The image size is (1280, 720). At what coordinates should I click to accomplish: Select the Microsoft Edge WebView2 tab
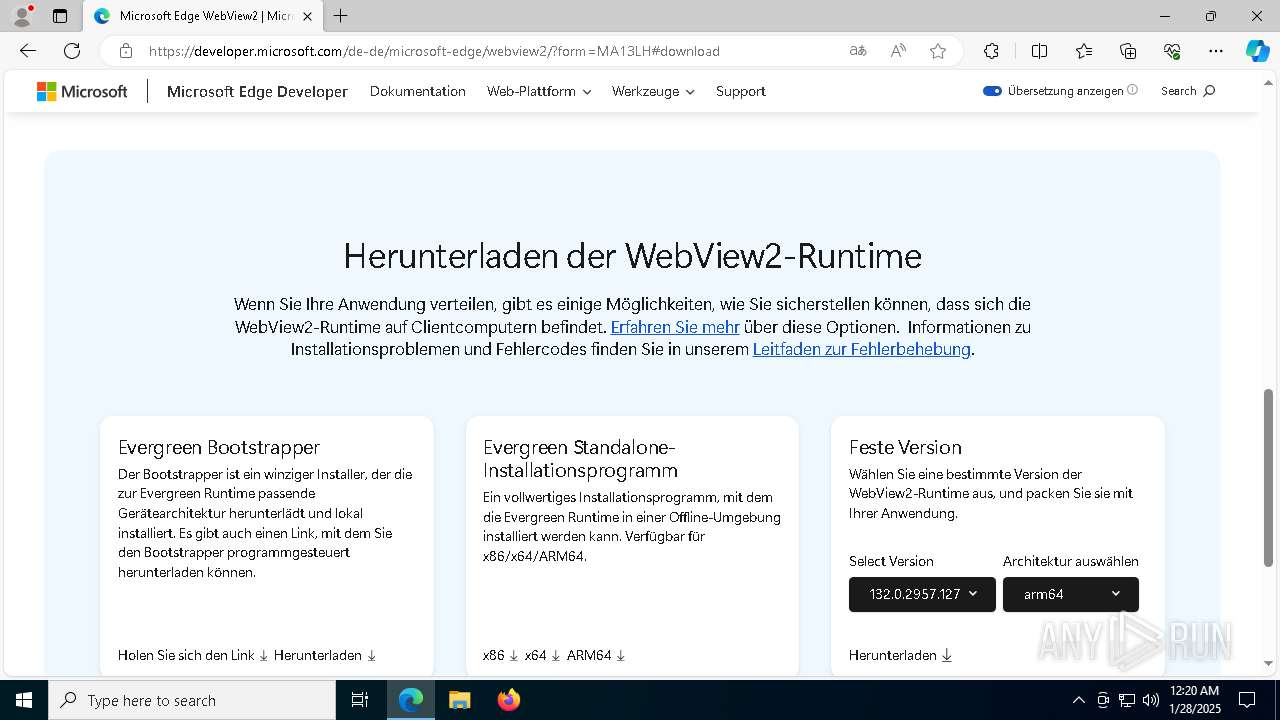tap(205, 16)
